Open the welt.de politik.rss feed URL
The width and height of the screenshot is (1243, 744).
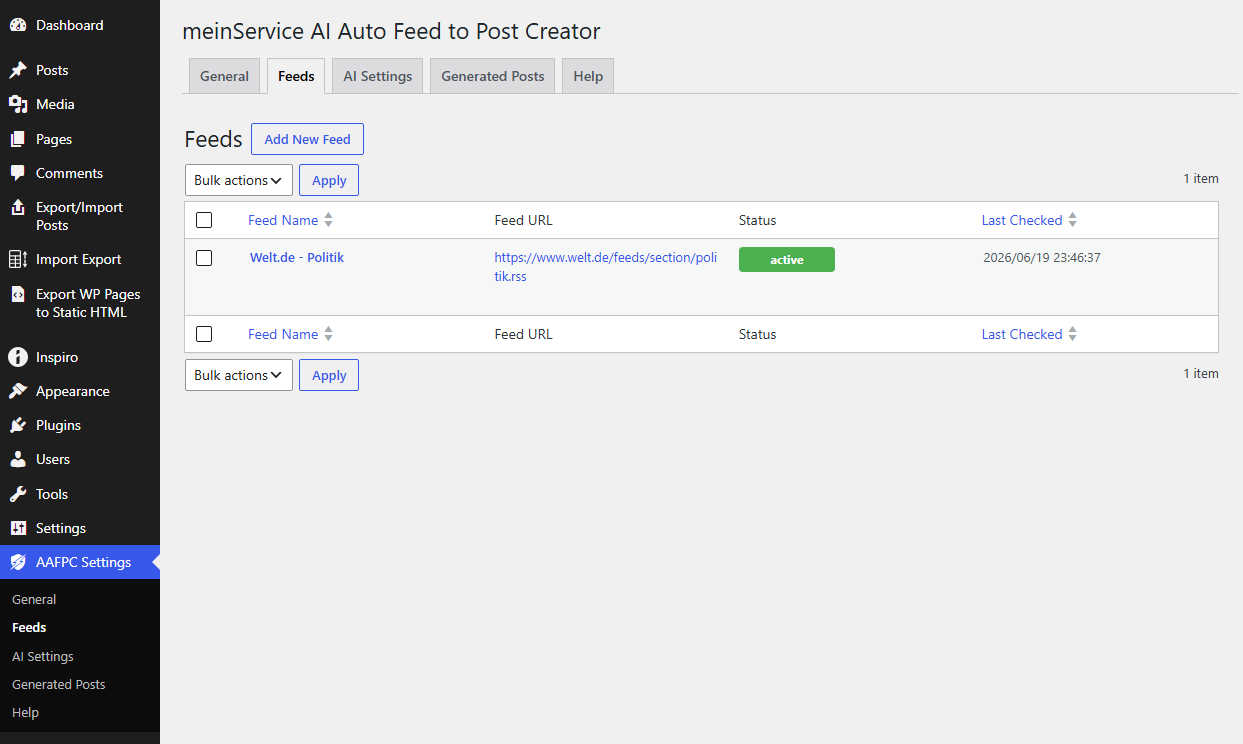(x=605, y=267)
